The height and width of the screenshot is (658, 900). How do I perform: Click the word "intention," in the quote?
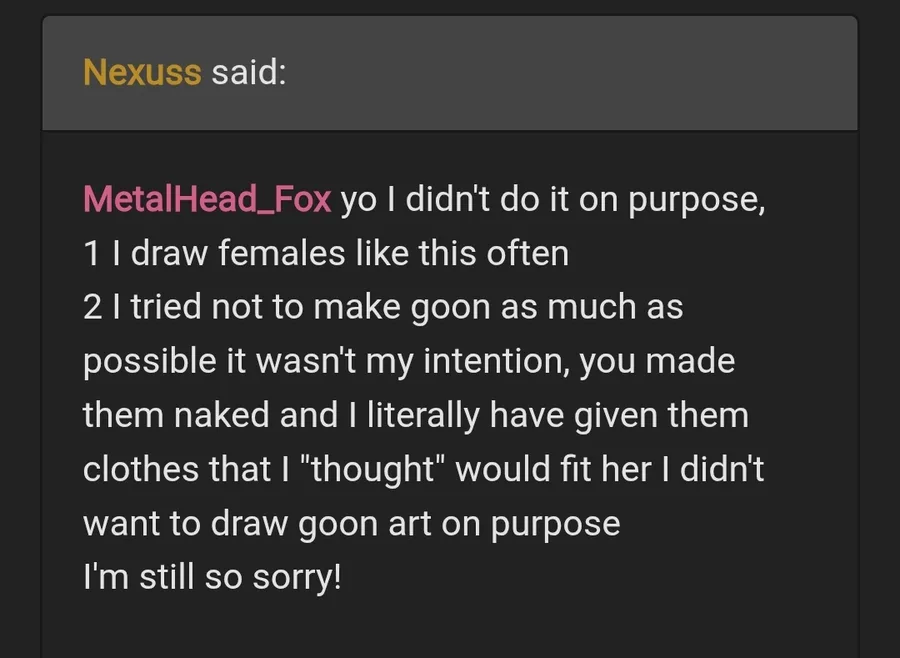pyautogui.click(x=496, y=362)
